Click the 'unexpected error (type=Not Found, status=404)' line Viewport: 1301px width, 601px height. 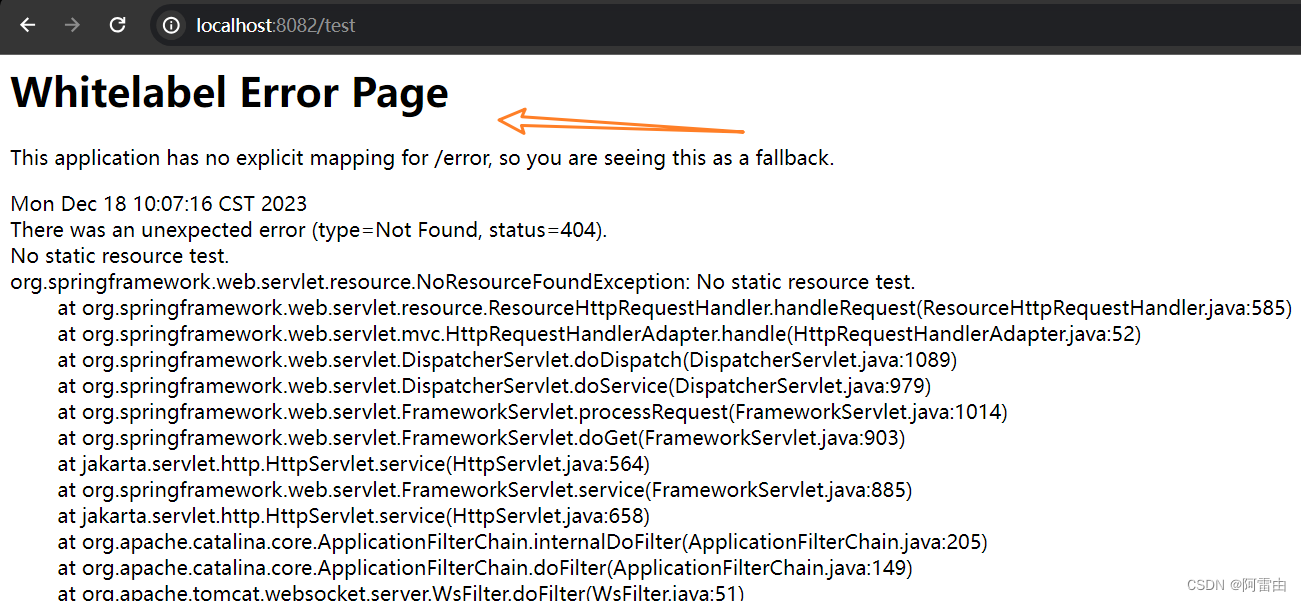coord(309,231)
